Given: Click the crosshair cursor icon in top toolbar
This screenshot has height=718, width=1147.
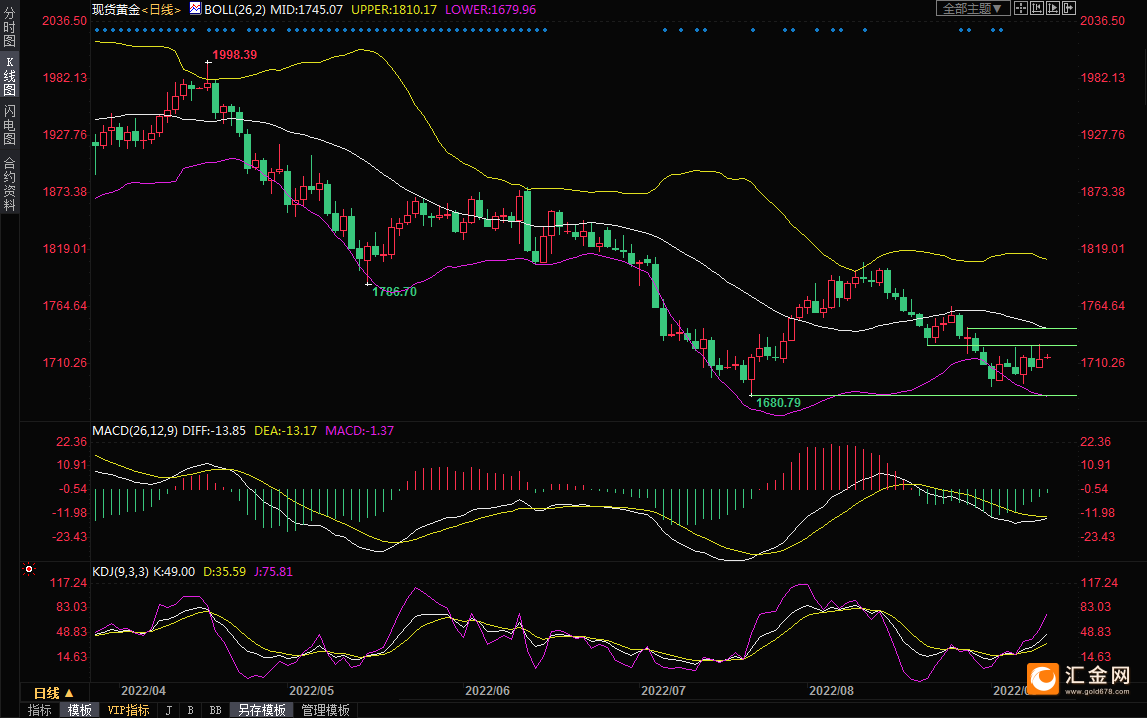Looking at the screenshot, I should point(1021,8).
